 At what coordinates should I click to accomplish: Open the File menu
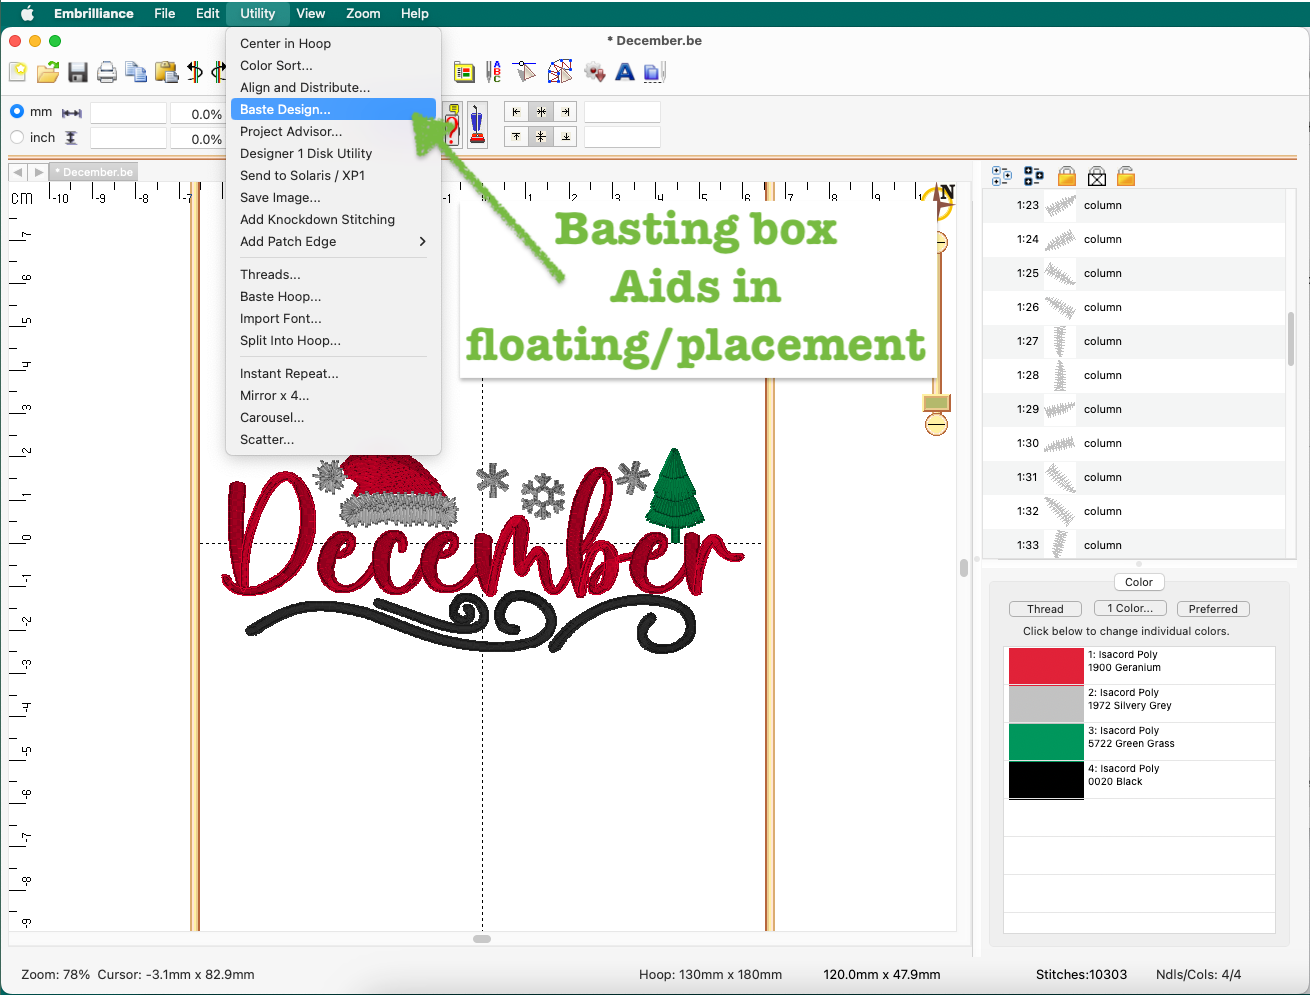[165, 14]
